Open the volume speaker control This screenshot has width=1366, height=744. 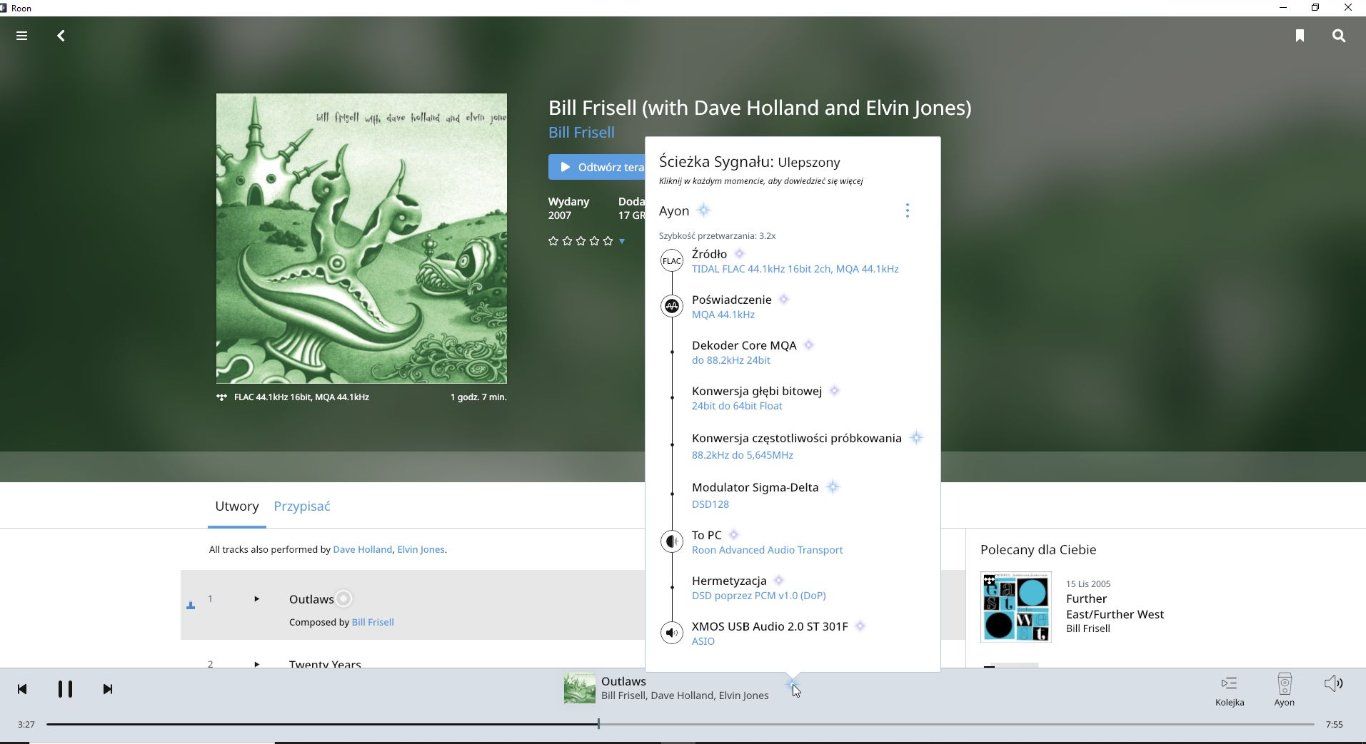[x=1333, y=684]
